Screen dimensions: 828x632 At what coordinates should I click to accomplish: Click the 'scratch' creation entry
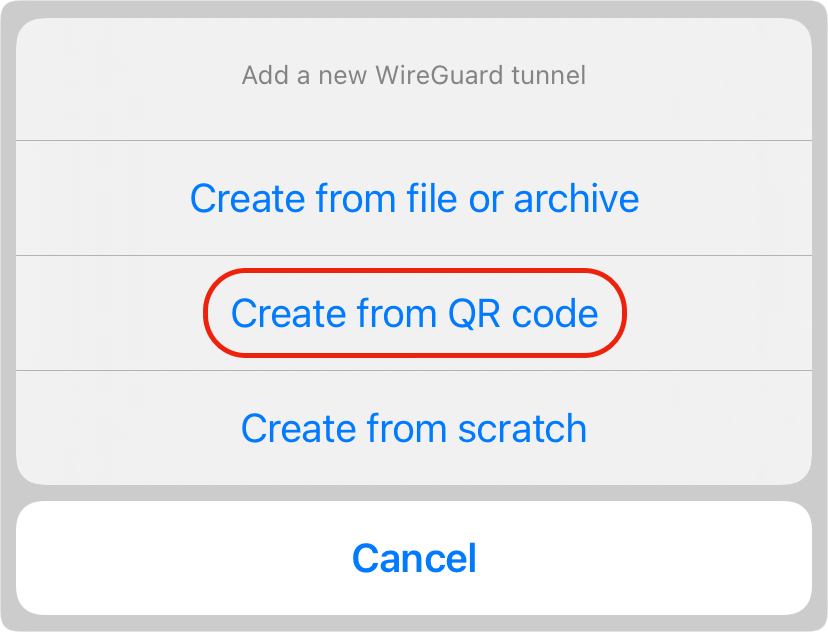[414, 428]
